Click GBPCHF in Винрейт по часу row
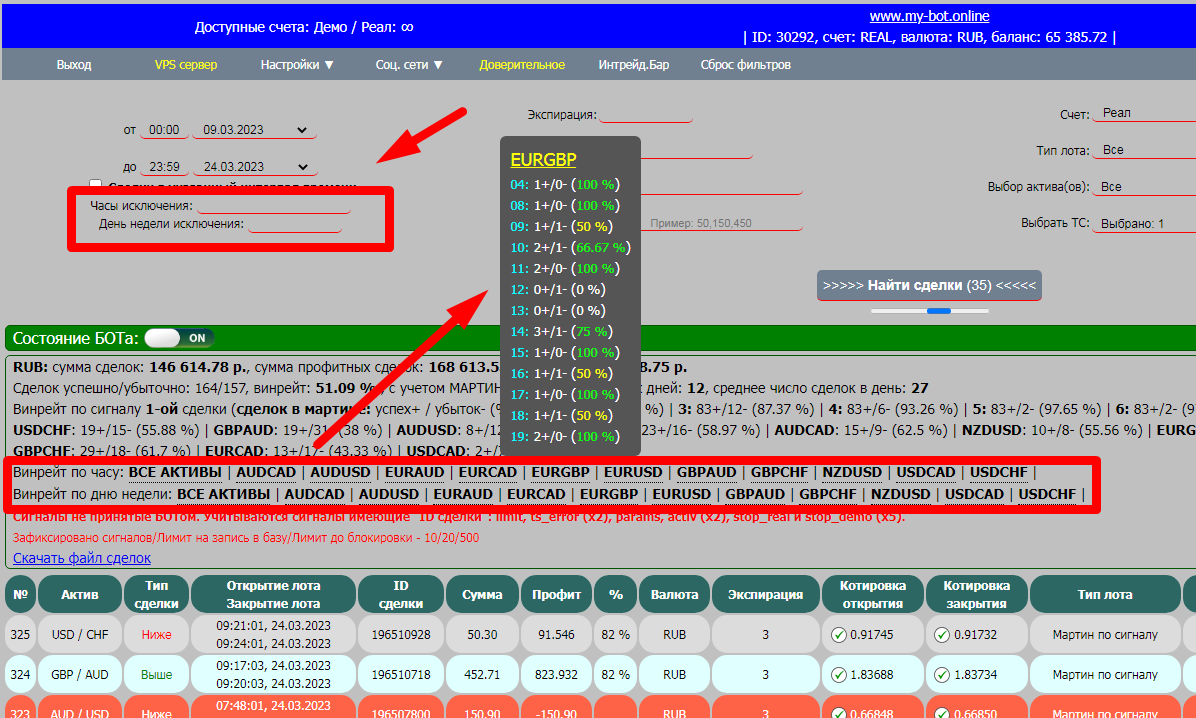This screenshot has height=718, width=1196. click(x=779, y=472)
